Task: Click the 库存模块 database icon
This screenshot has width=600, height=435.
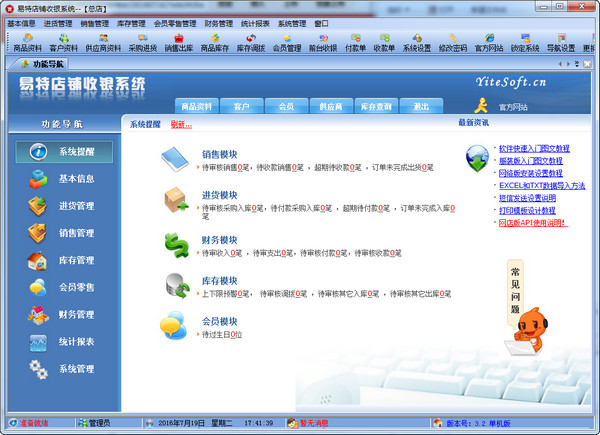Action: point(175,286)
